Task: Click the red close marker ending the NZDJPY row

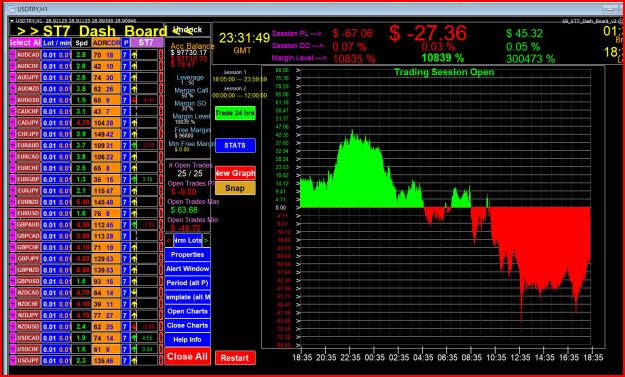Action: coord(161,316)
